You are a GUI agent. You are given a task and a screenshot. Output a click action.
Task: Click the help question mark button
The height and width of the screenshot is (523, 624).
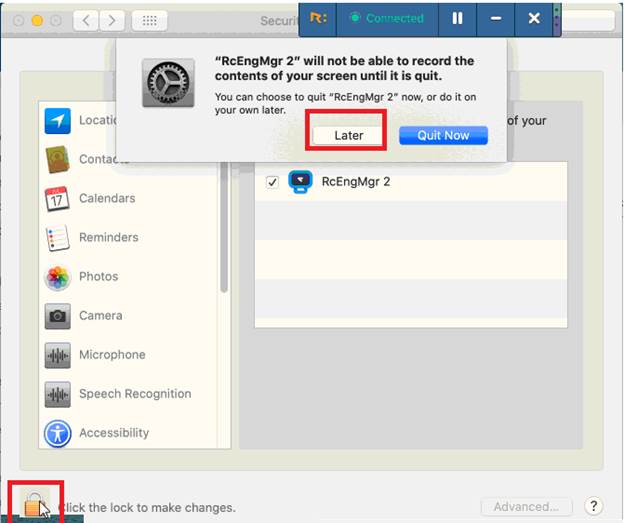coord(593,507)
